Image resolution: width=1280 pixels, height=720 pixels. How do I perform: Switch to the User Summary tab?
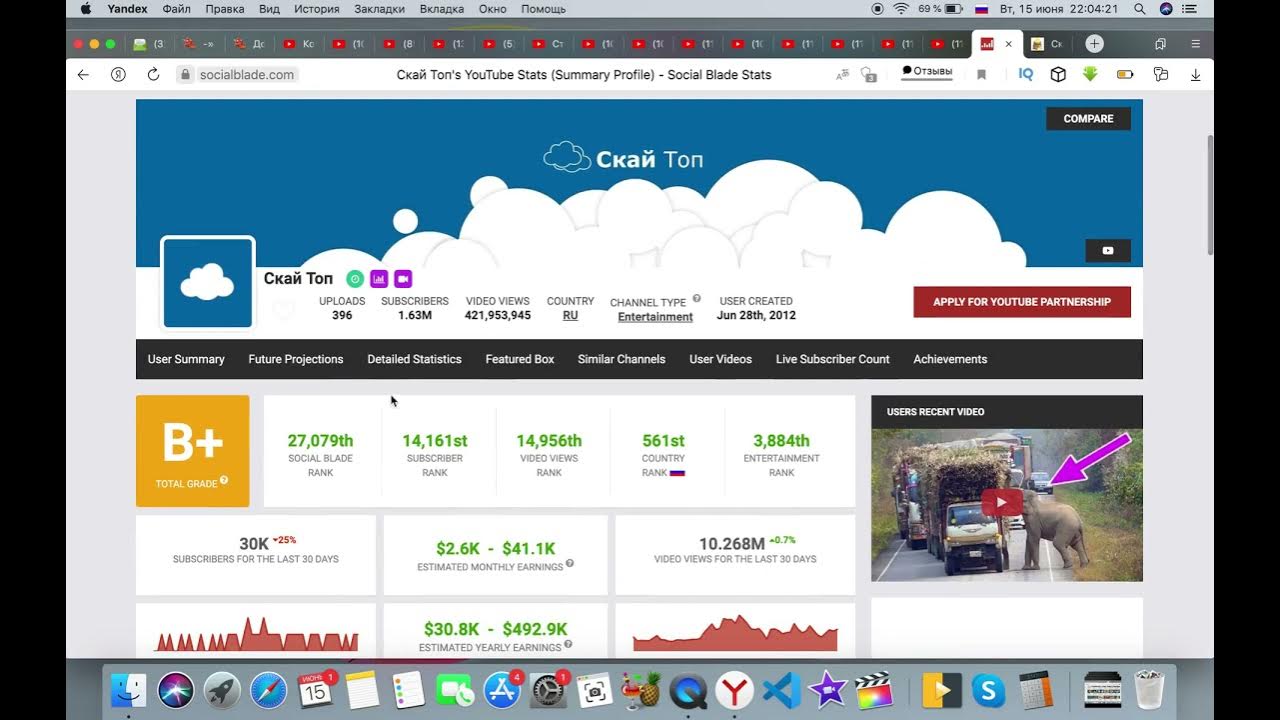click(186, 359)
